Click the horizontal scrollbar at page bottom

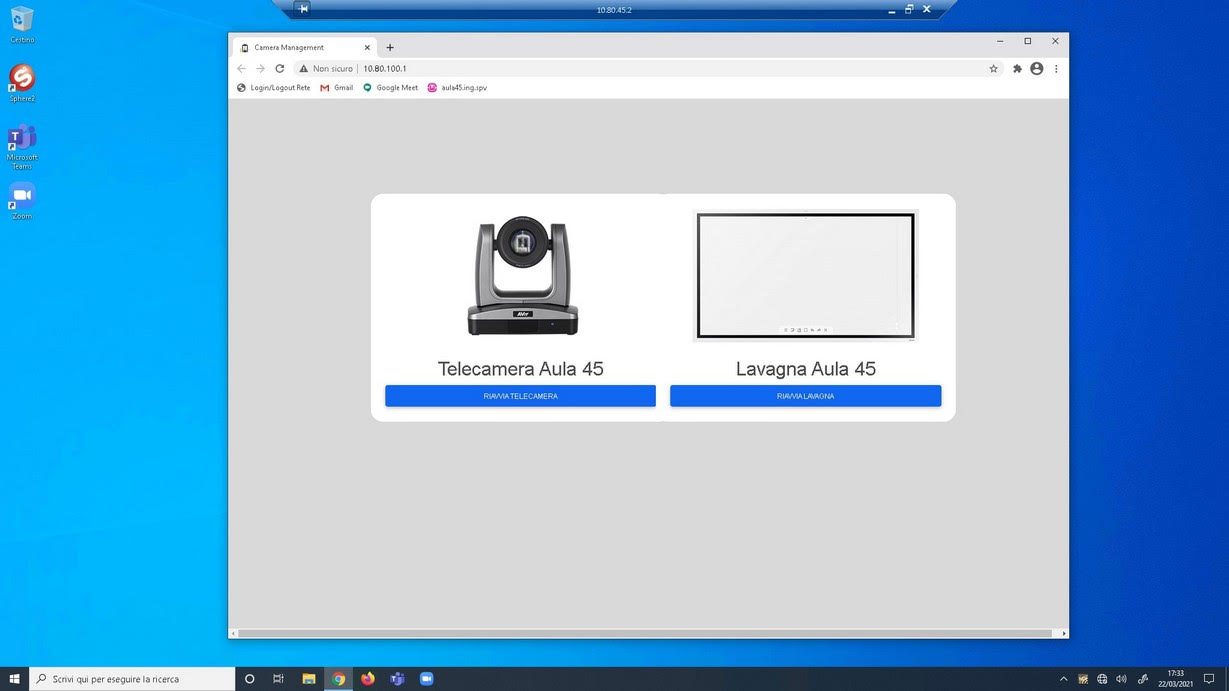[x=645, y=633]
